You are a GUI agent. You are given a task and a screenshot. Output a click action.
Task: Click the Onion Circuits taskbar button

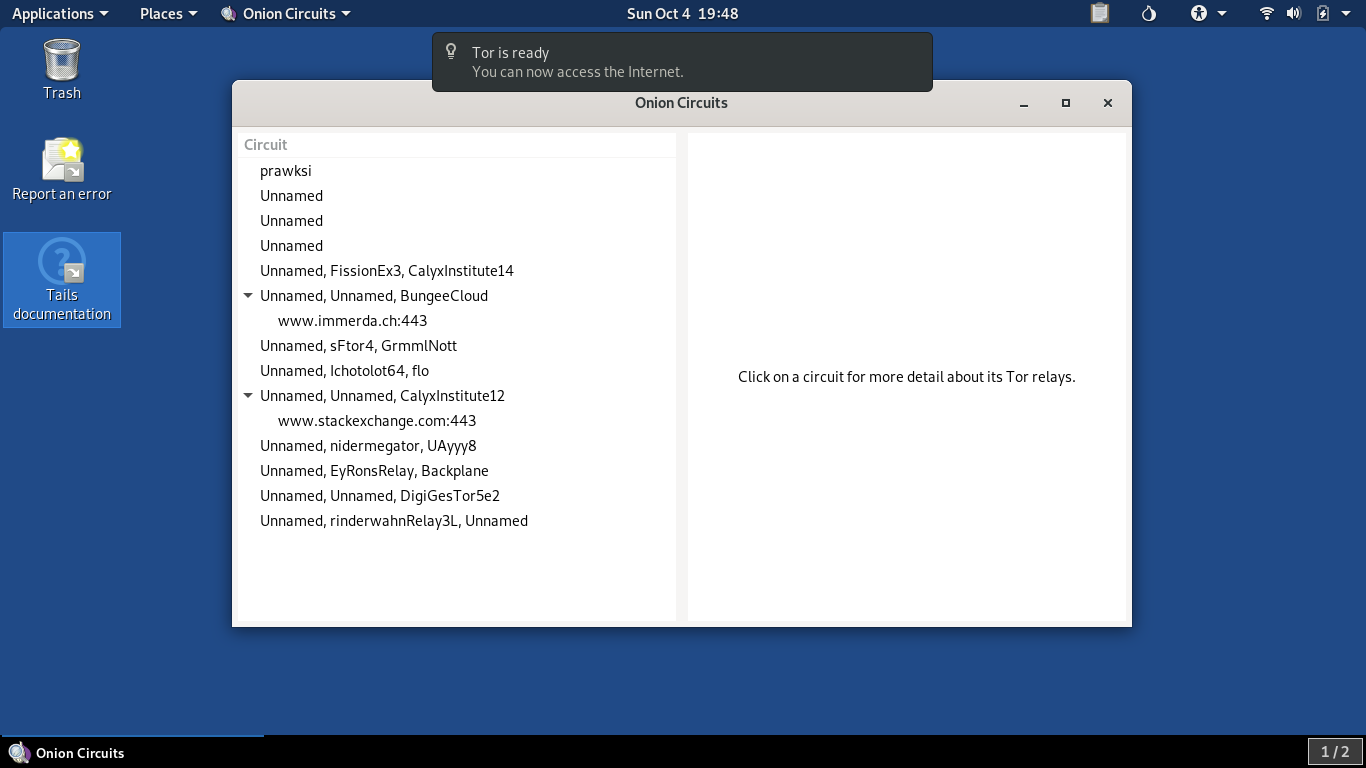point(132,752)
